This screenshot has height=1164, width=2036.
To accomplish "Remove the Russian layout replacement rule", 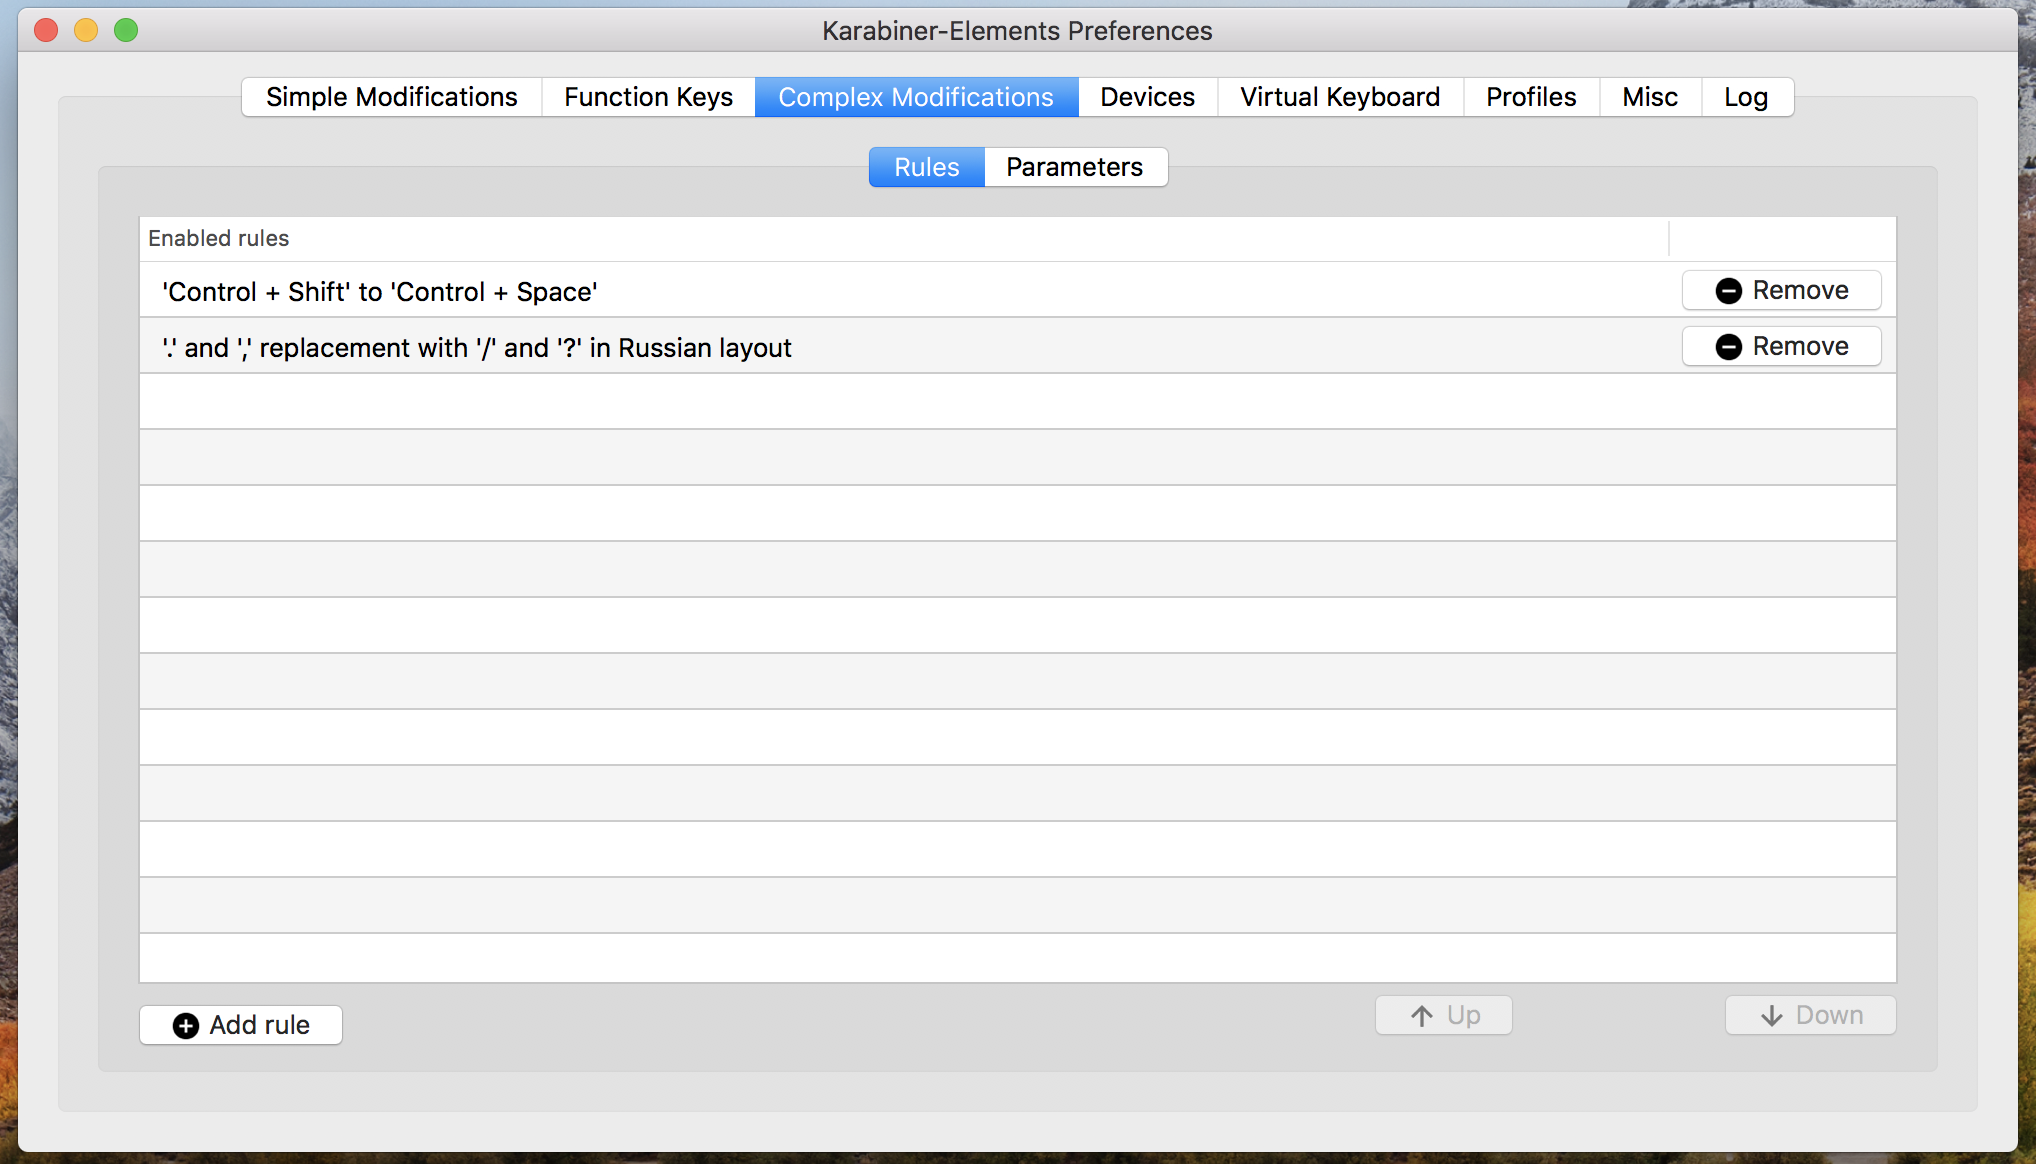I will [x=1782, y=346].
